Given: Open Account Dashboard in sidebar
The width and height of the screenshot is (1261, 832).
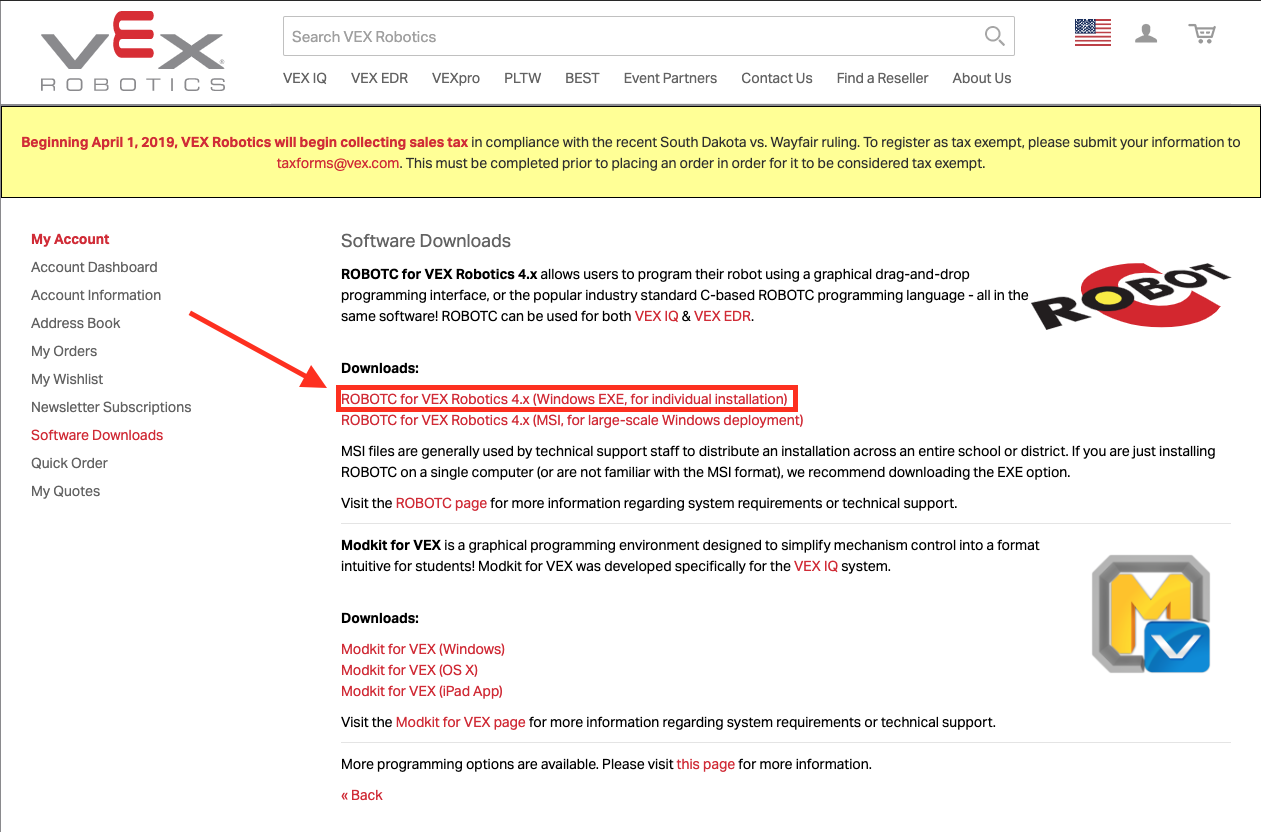Looking at the screenshot, I should coord(94,267).
